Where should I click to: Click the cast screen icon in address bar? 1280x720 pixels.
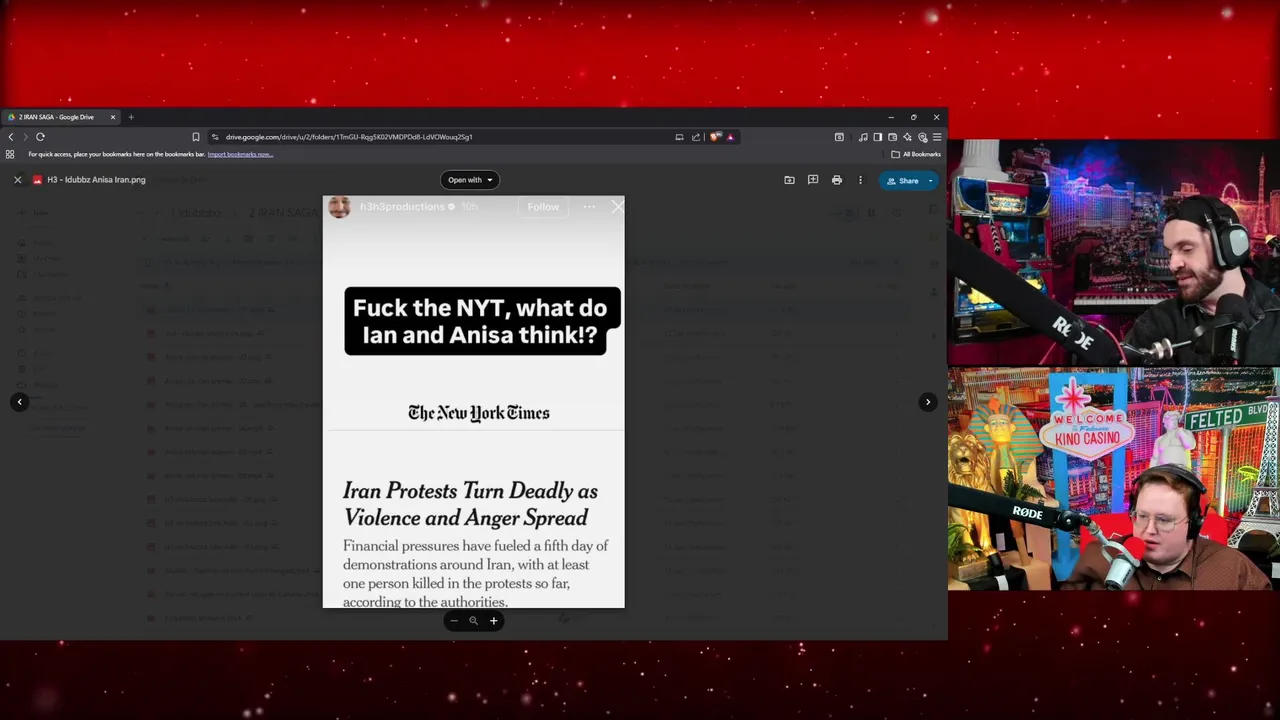click(x=679, y=137)
